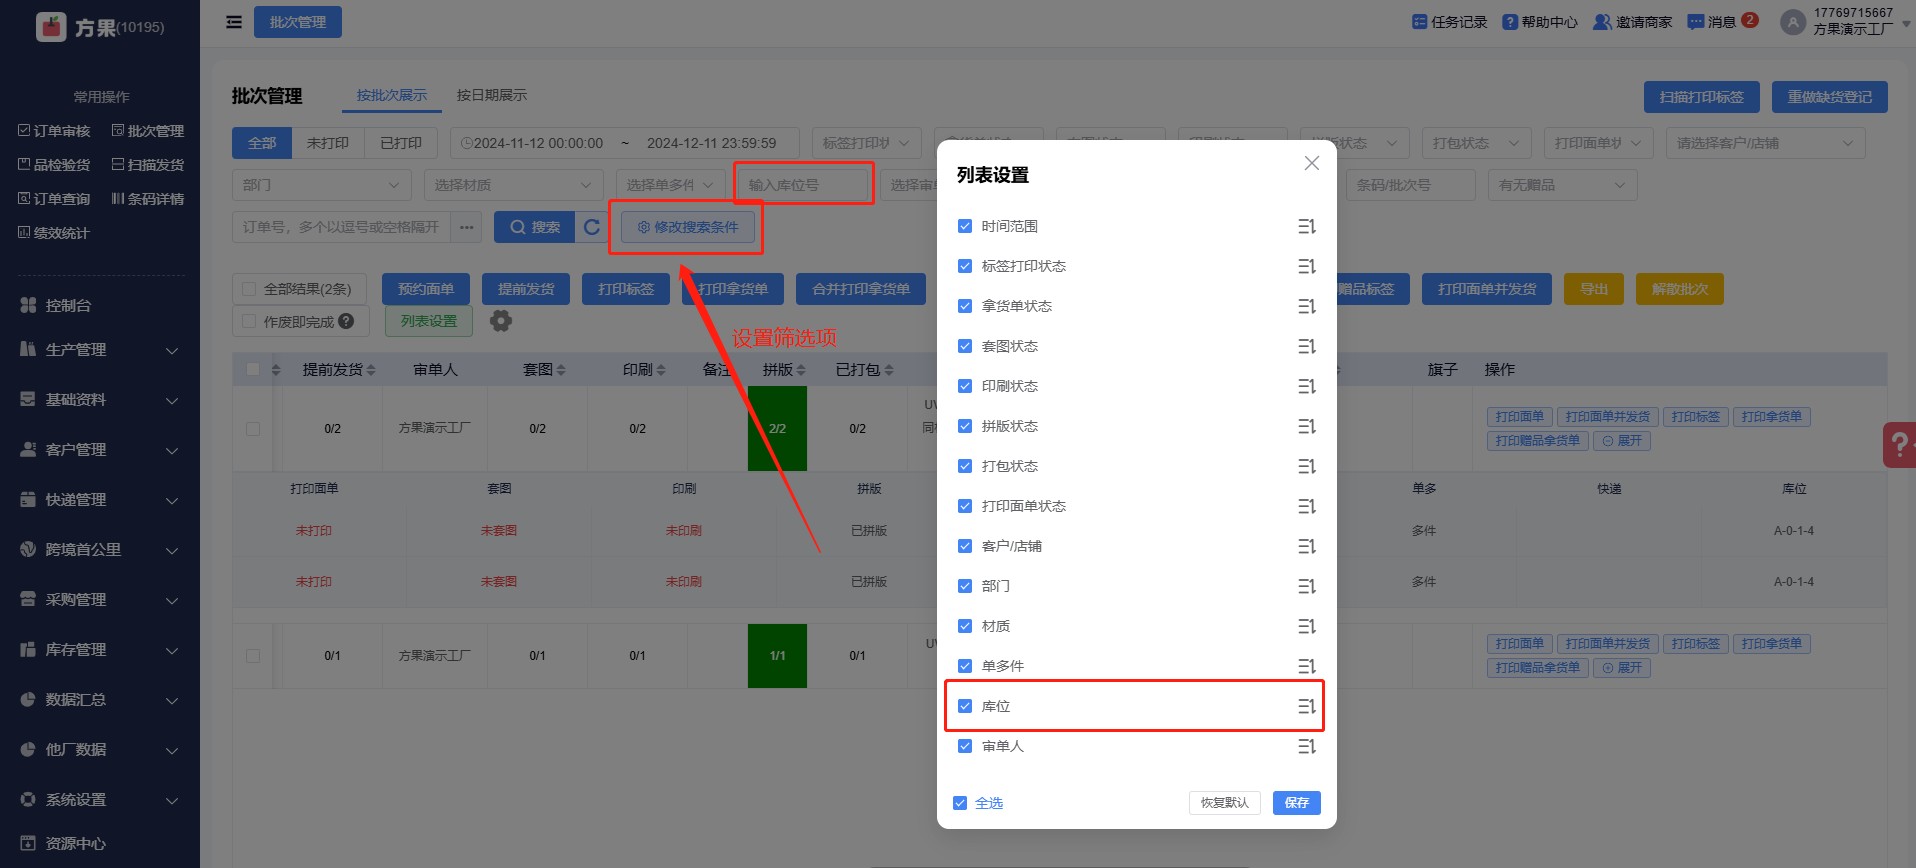Click the sort handle for 印刷状态
Viewport: 1916px width, 868px height.
tap(1306, 386)
